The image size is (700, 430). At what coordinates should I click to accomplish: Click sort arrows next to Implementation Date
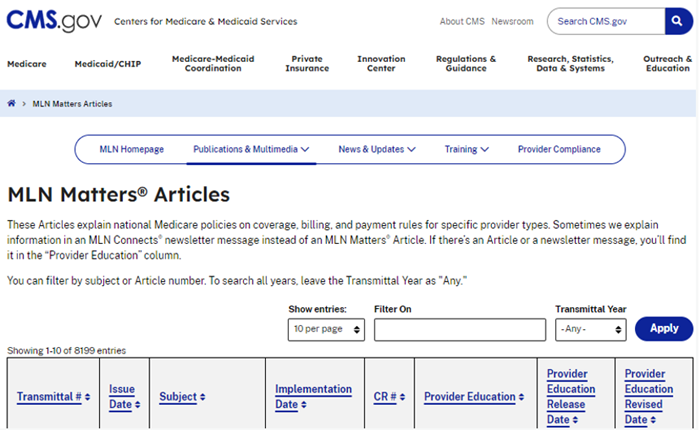click(x=304, y=405)
